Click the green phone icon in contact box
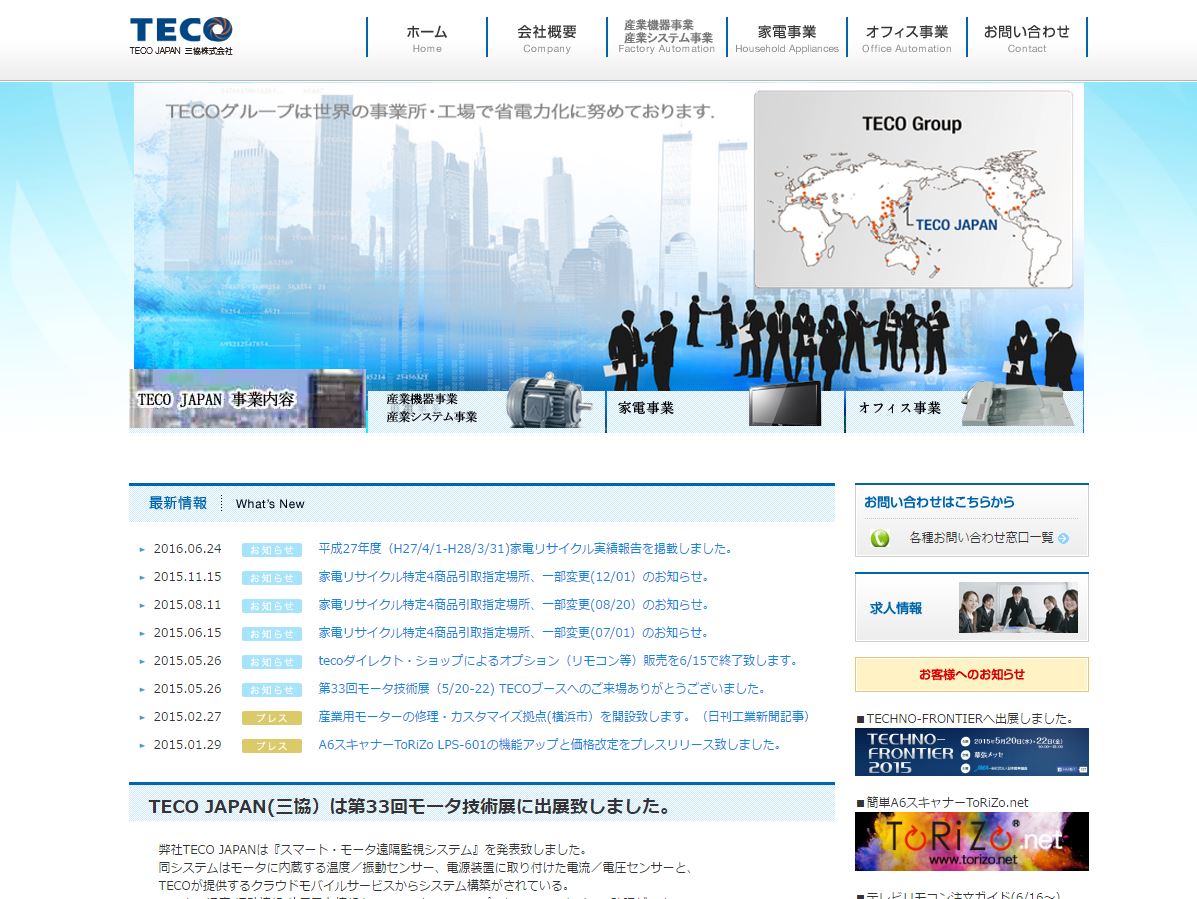The height and width of the screenshot is (899, 1197). 879,539
